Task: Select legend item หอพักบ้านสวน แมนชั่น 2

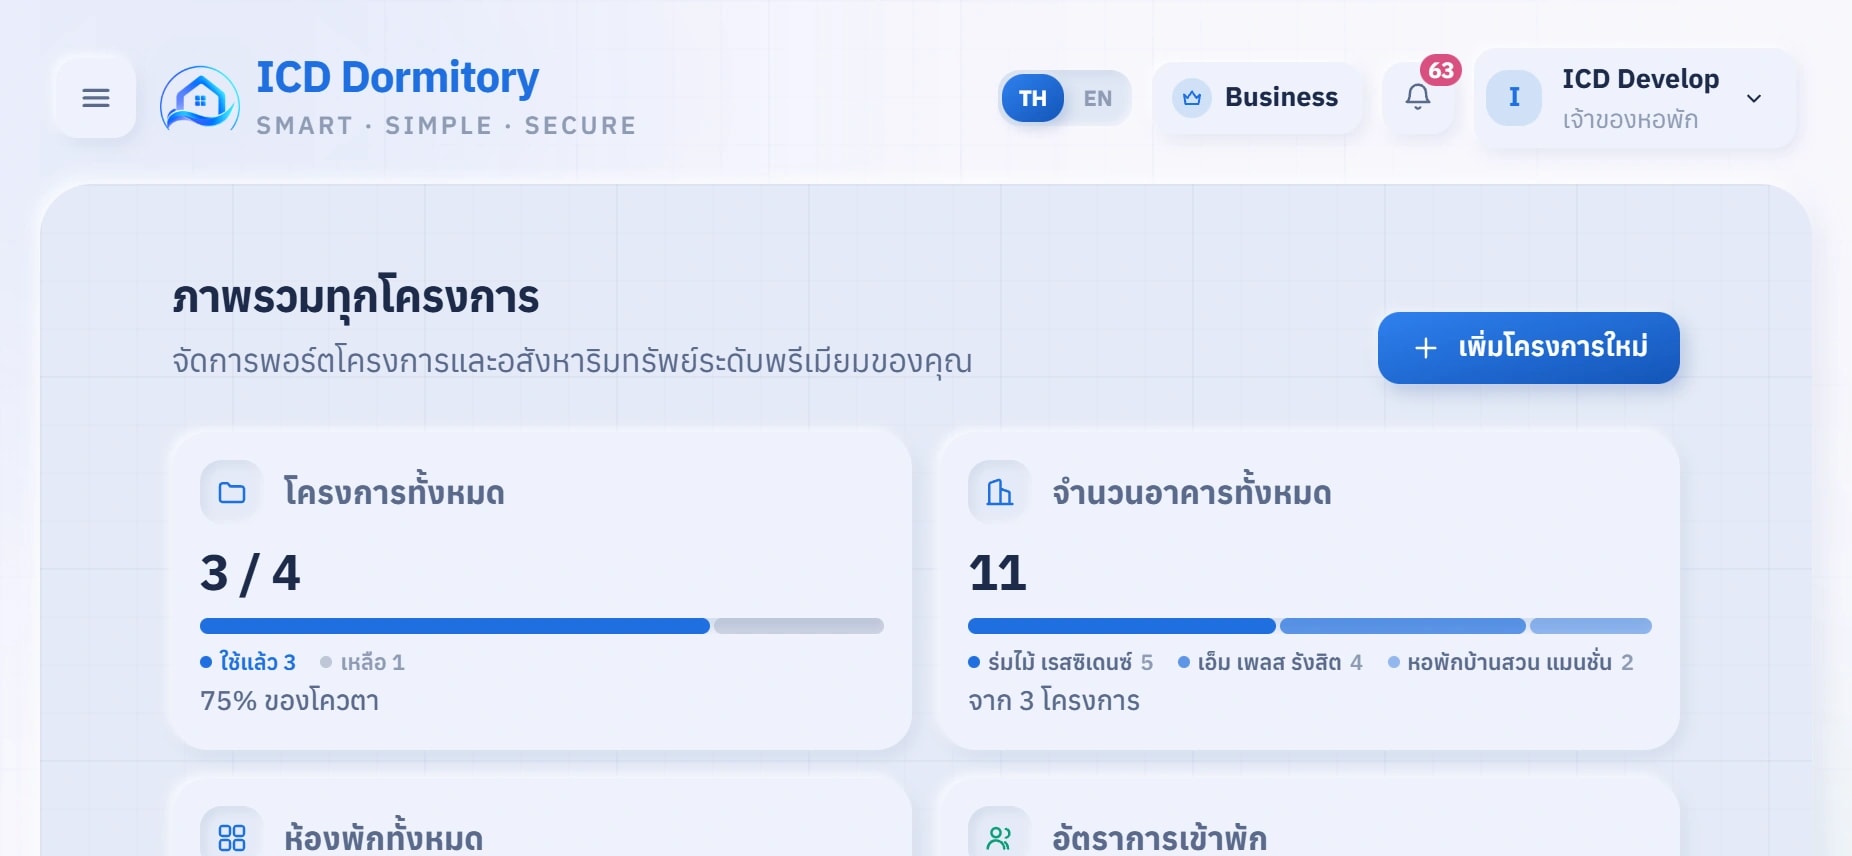Action: 1511,662
